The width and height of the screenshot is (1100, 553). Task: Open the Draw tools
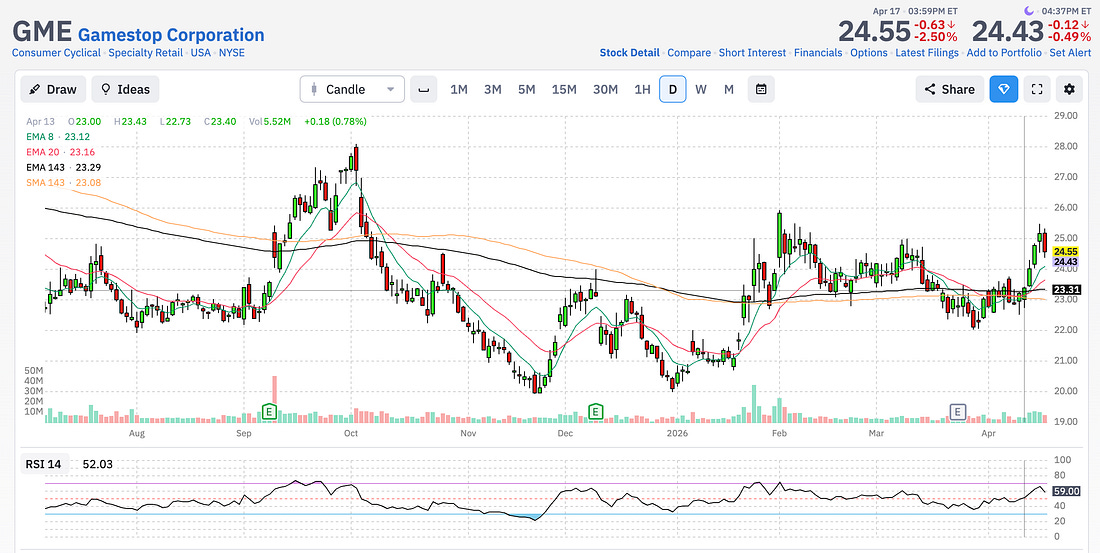pos(53,89)
